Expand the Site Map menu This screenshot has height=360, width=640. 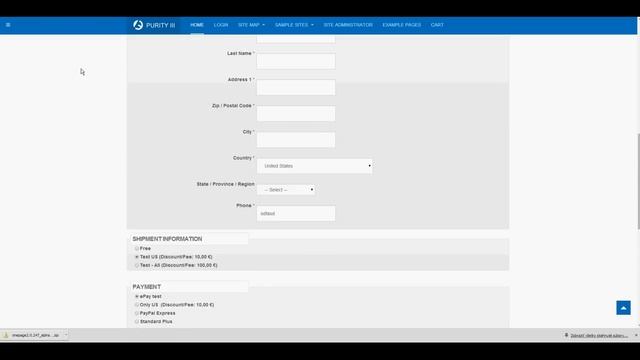pos(251,25)
